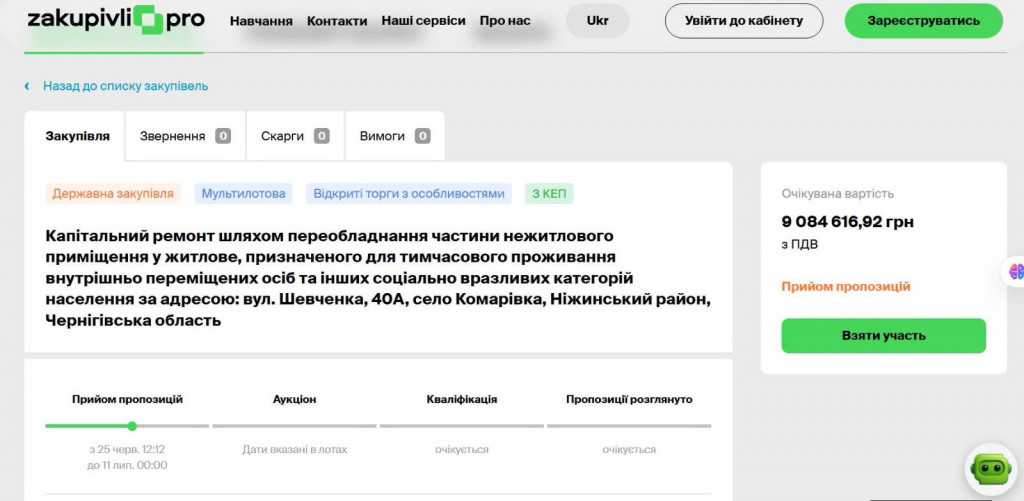Image resolution: width=1024 pixels, height=501 pixels.
Task: Click the до 11 лип. 00:00 deadline text
Action: coord(127,465)
